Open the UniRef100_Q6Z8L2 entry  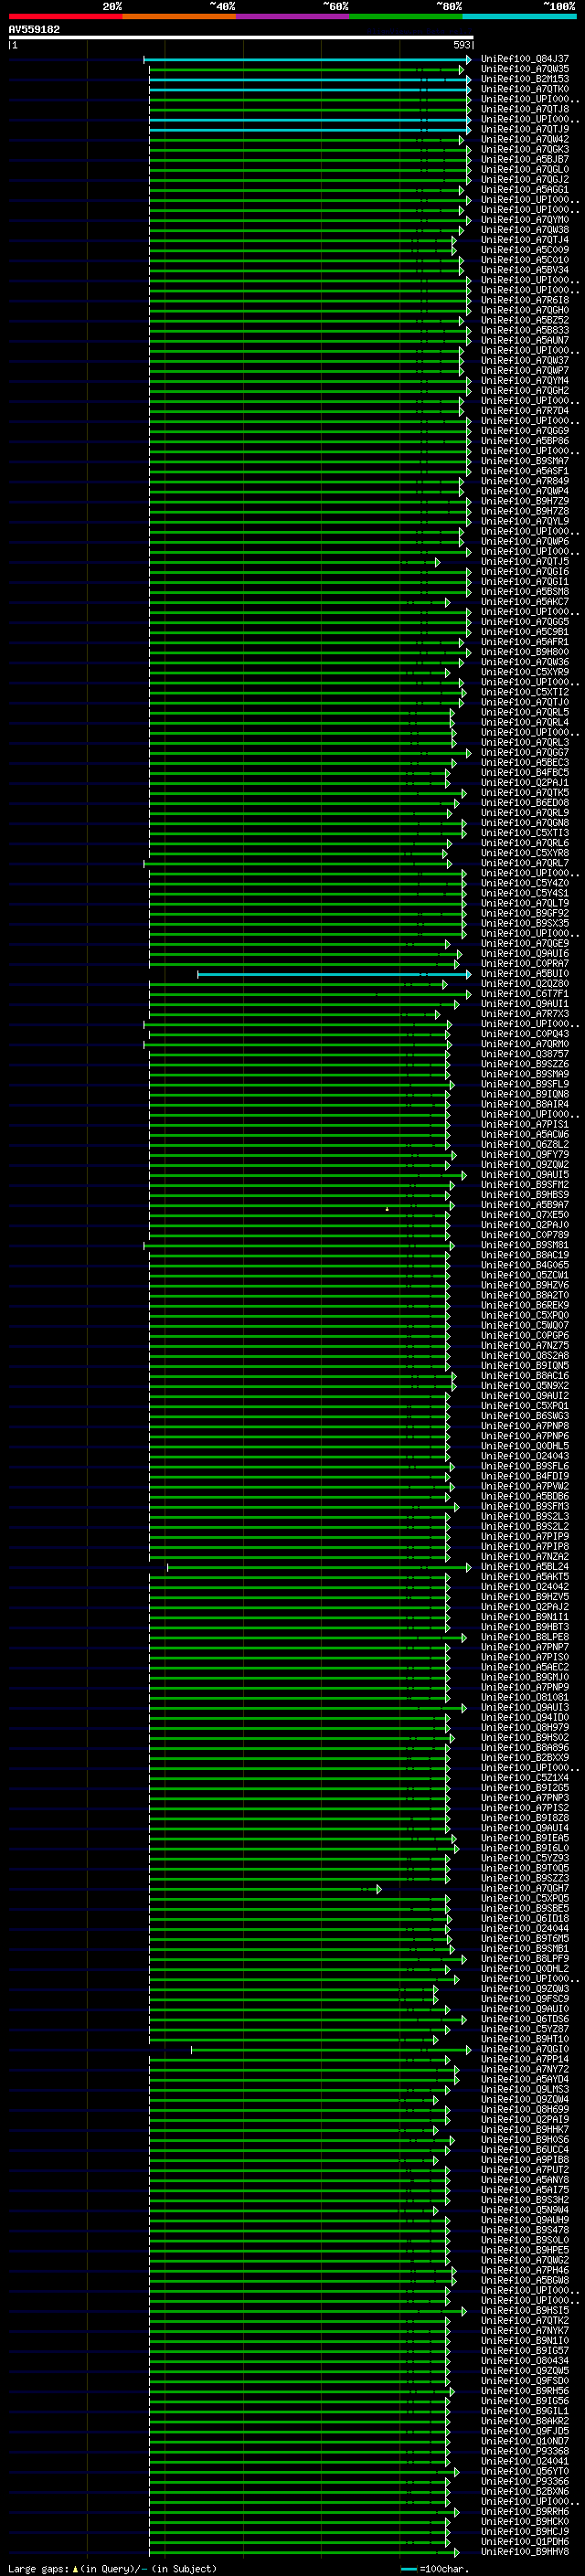point(525,1145)
